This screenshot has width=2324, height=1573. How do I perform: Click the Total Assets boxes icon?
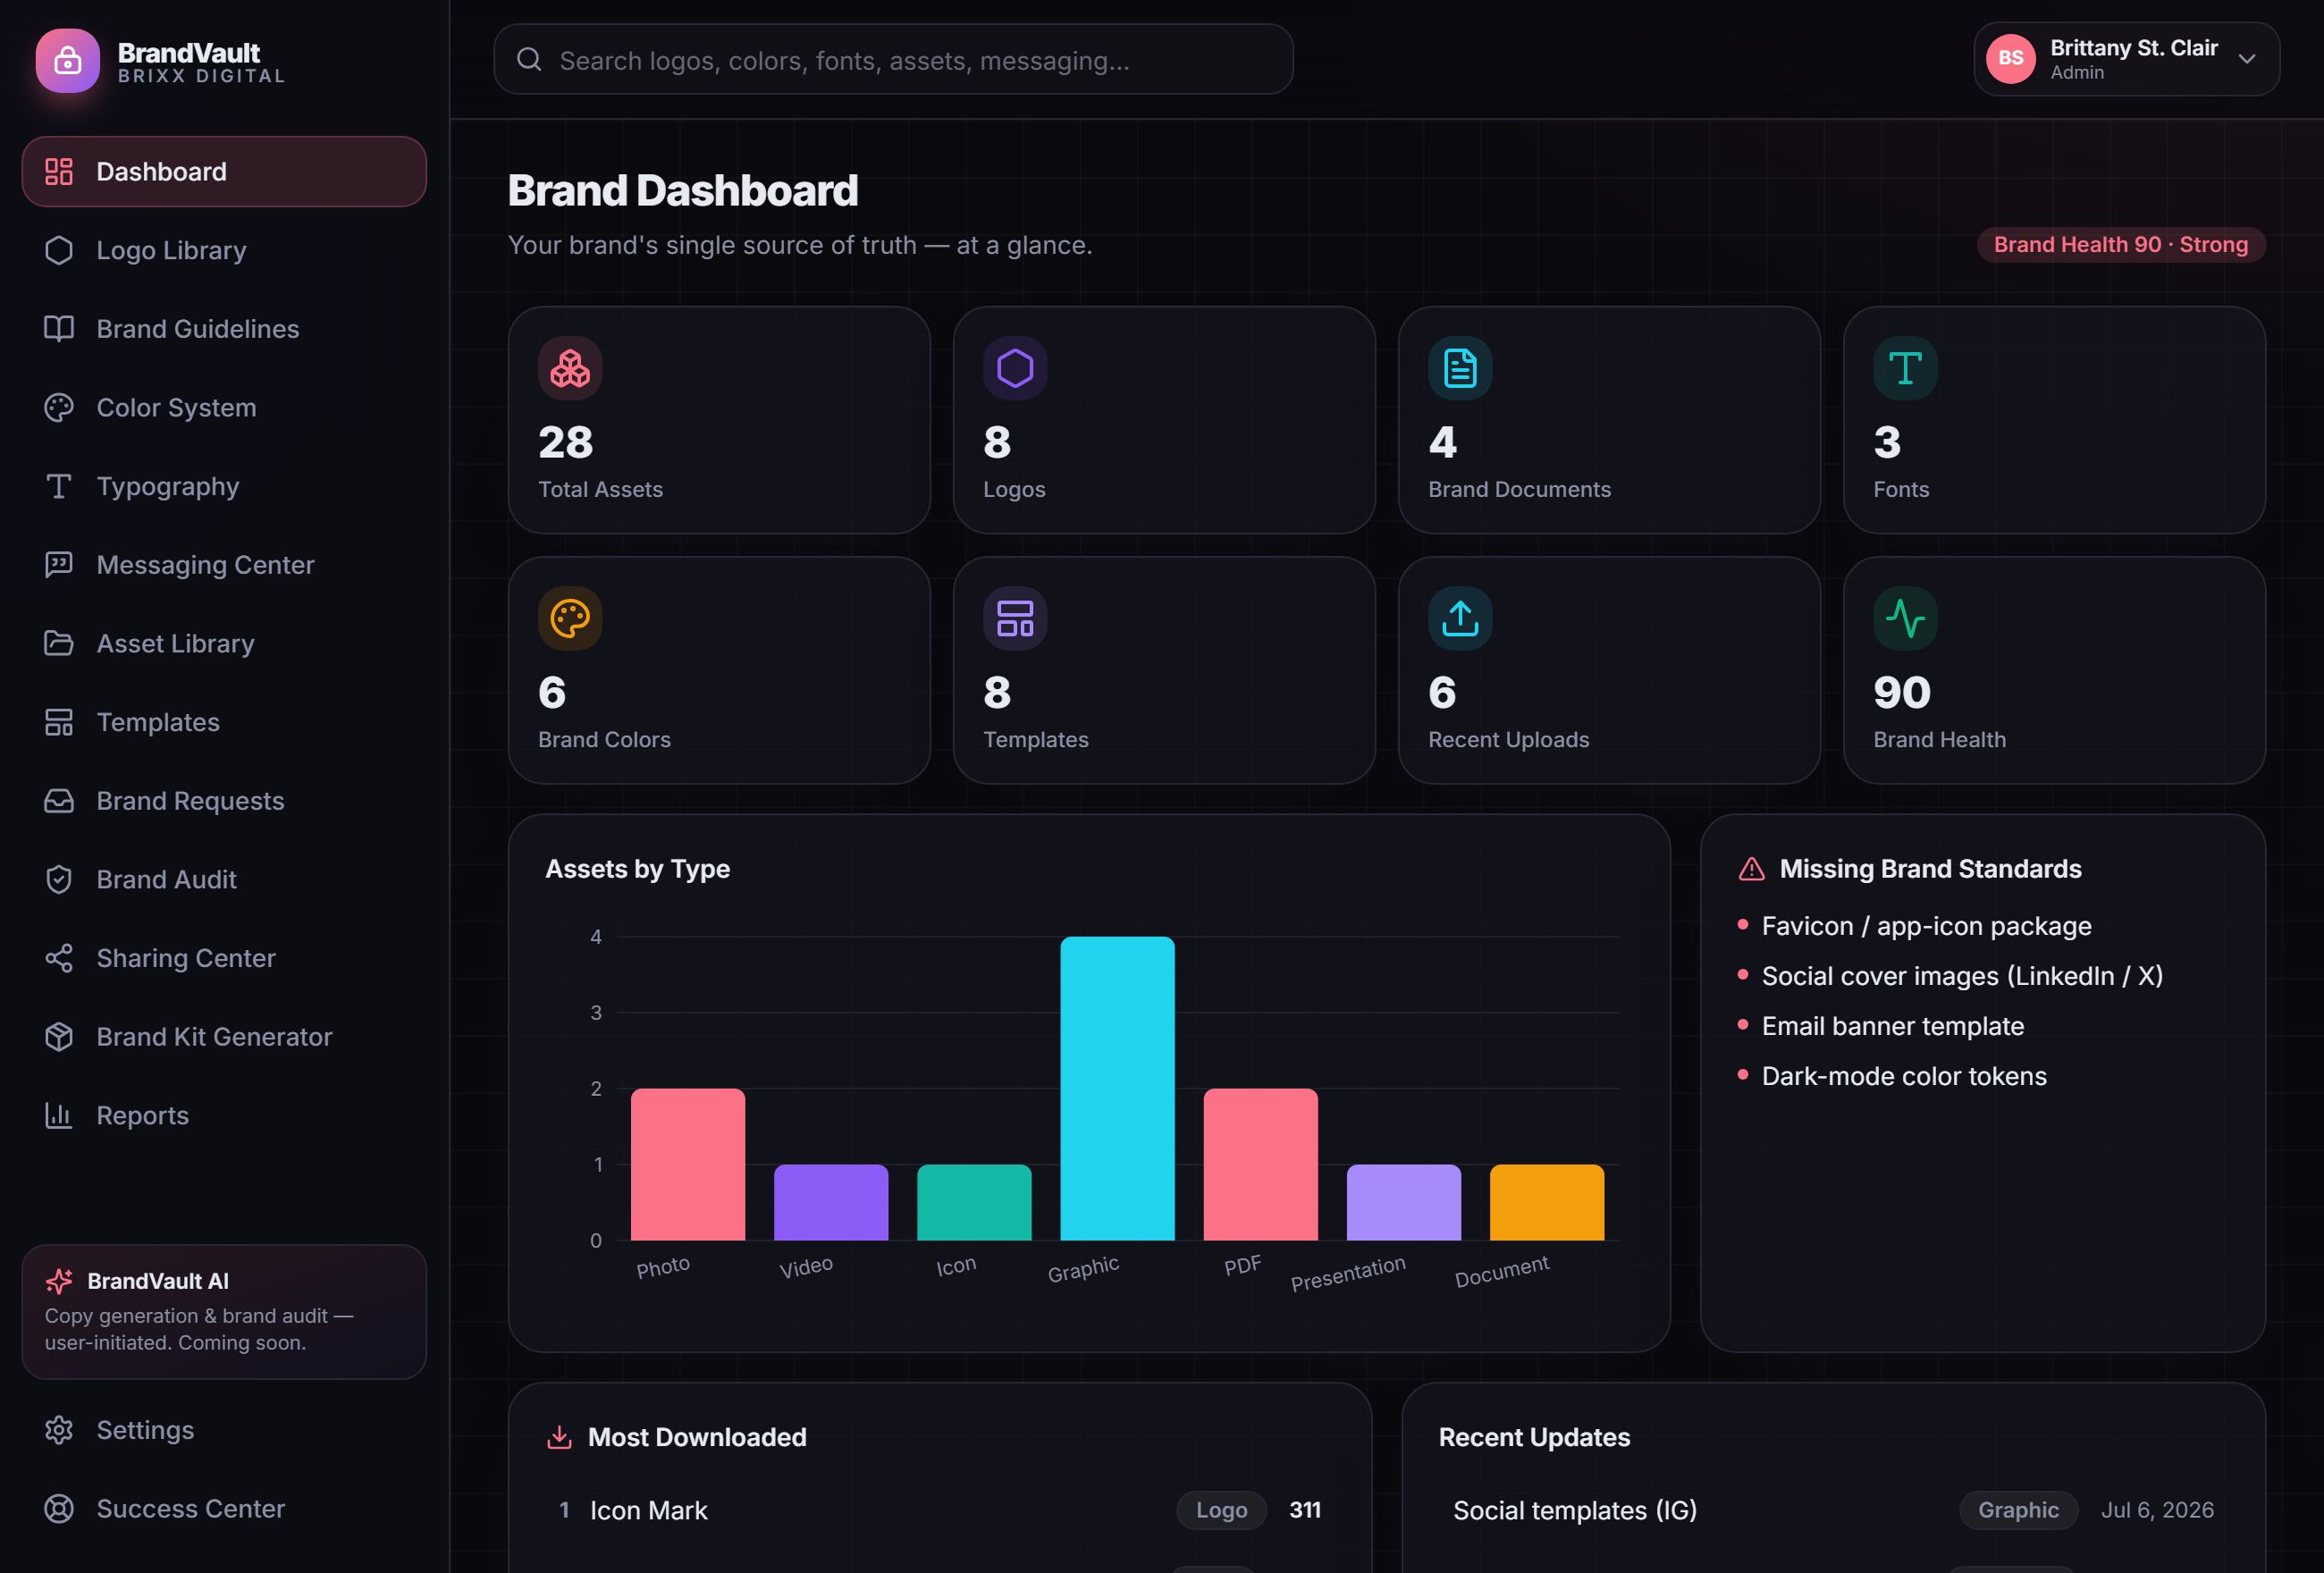pyautogui.click(x=570, y=368)
